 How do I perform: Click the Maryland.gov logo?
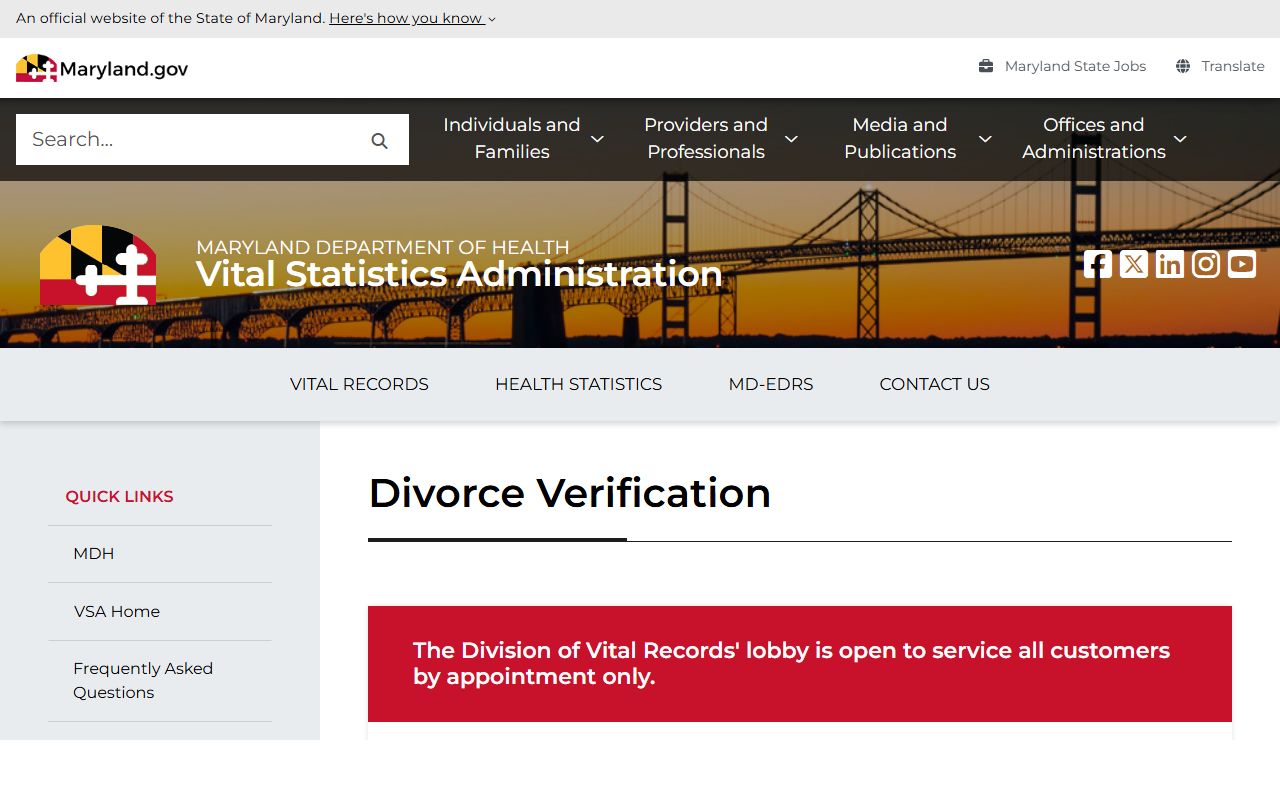[x=102, y=68]
